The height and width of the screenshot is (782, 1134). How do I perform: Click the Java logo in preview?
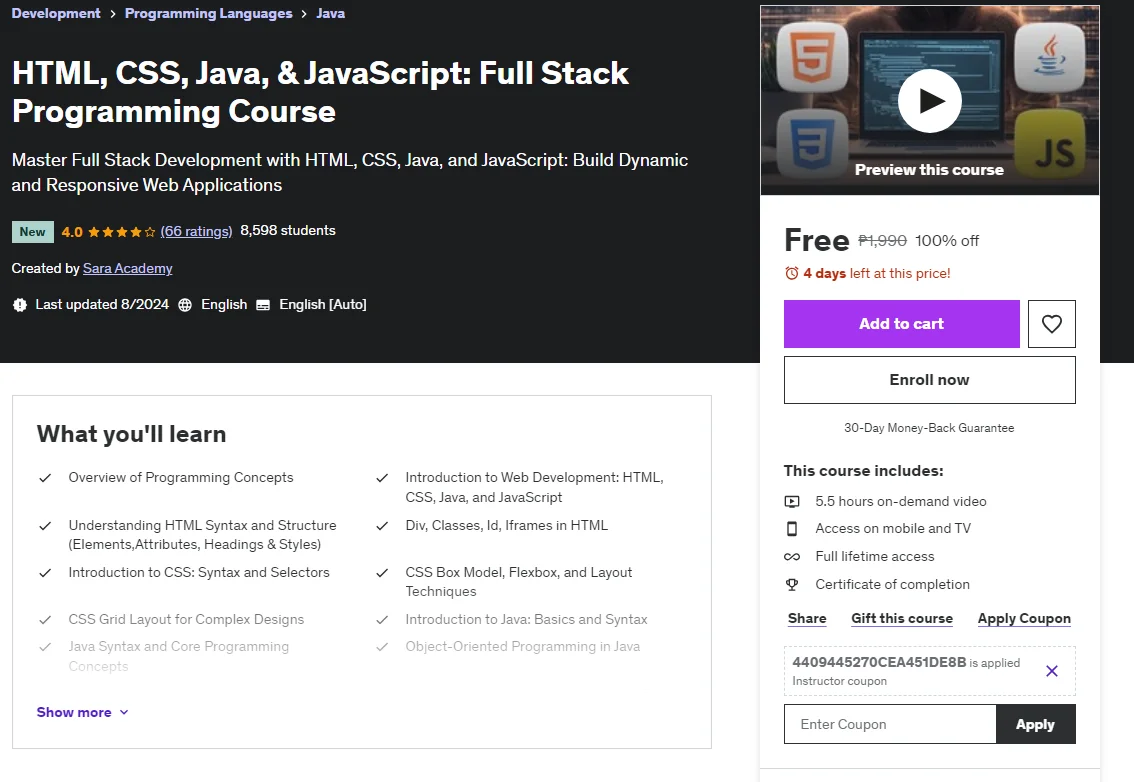tap(1049, 56)
